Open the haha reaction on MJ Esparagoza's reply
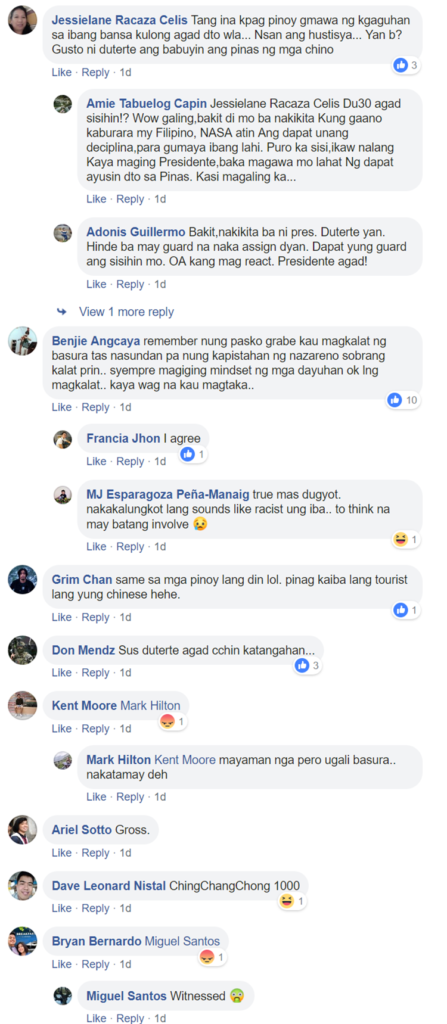This screenshot has width=447, height=1024. click(399, 539)
